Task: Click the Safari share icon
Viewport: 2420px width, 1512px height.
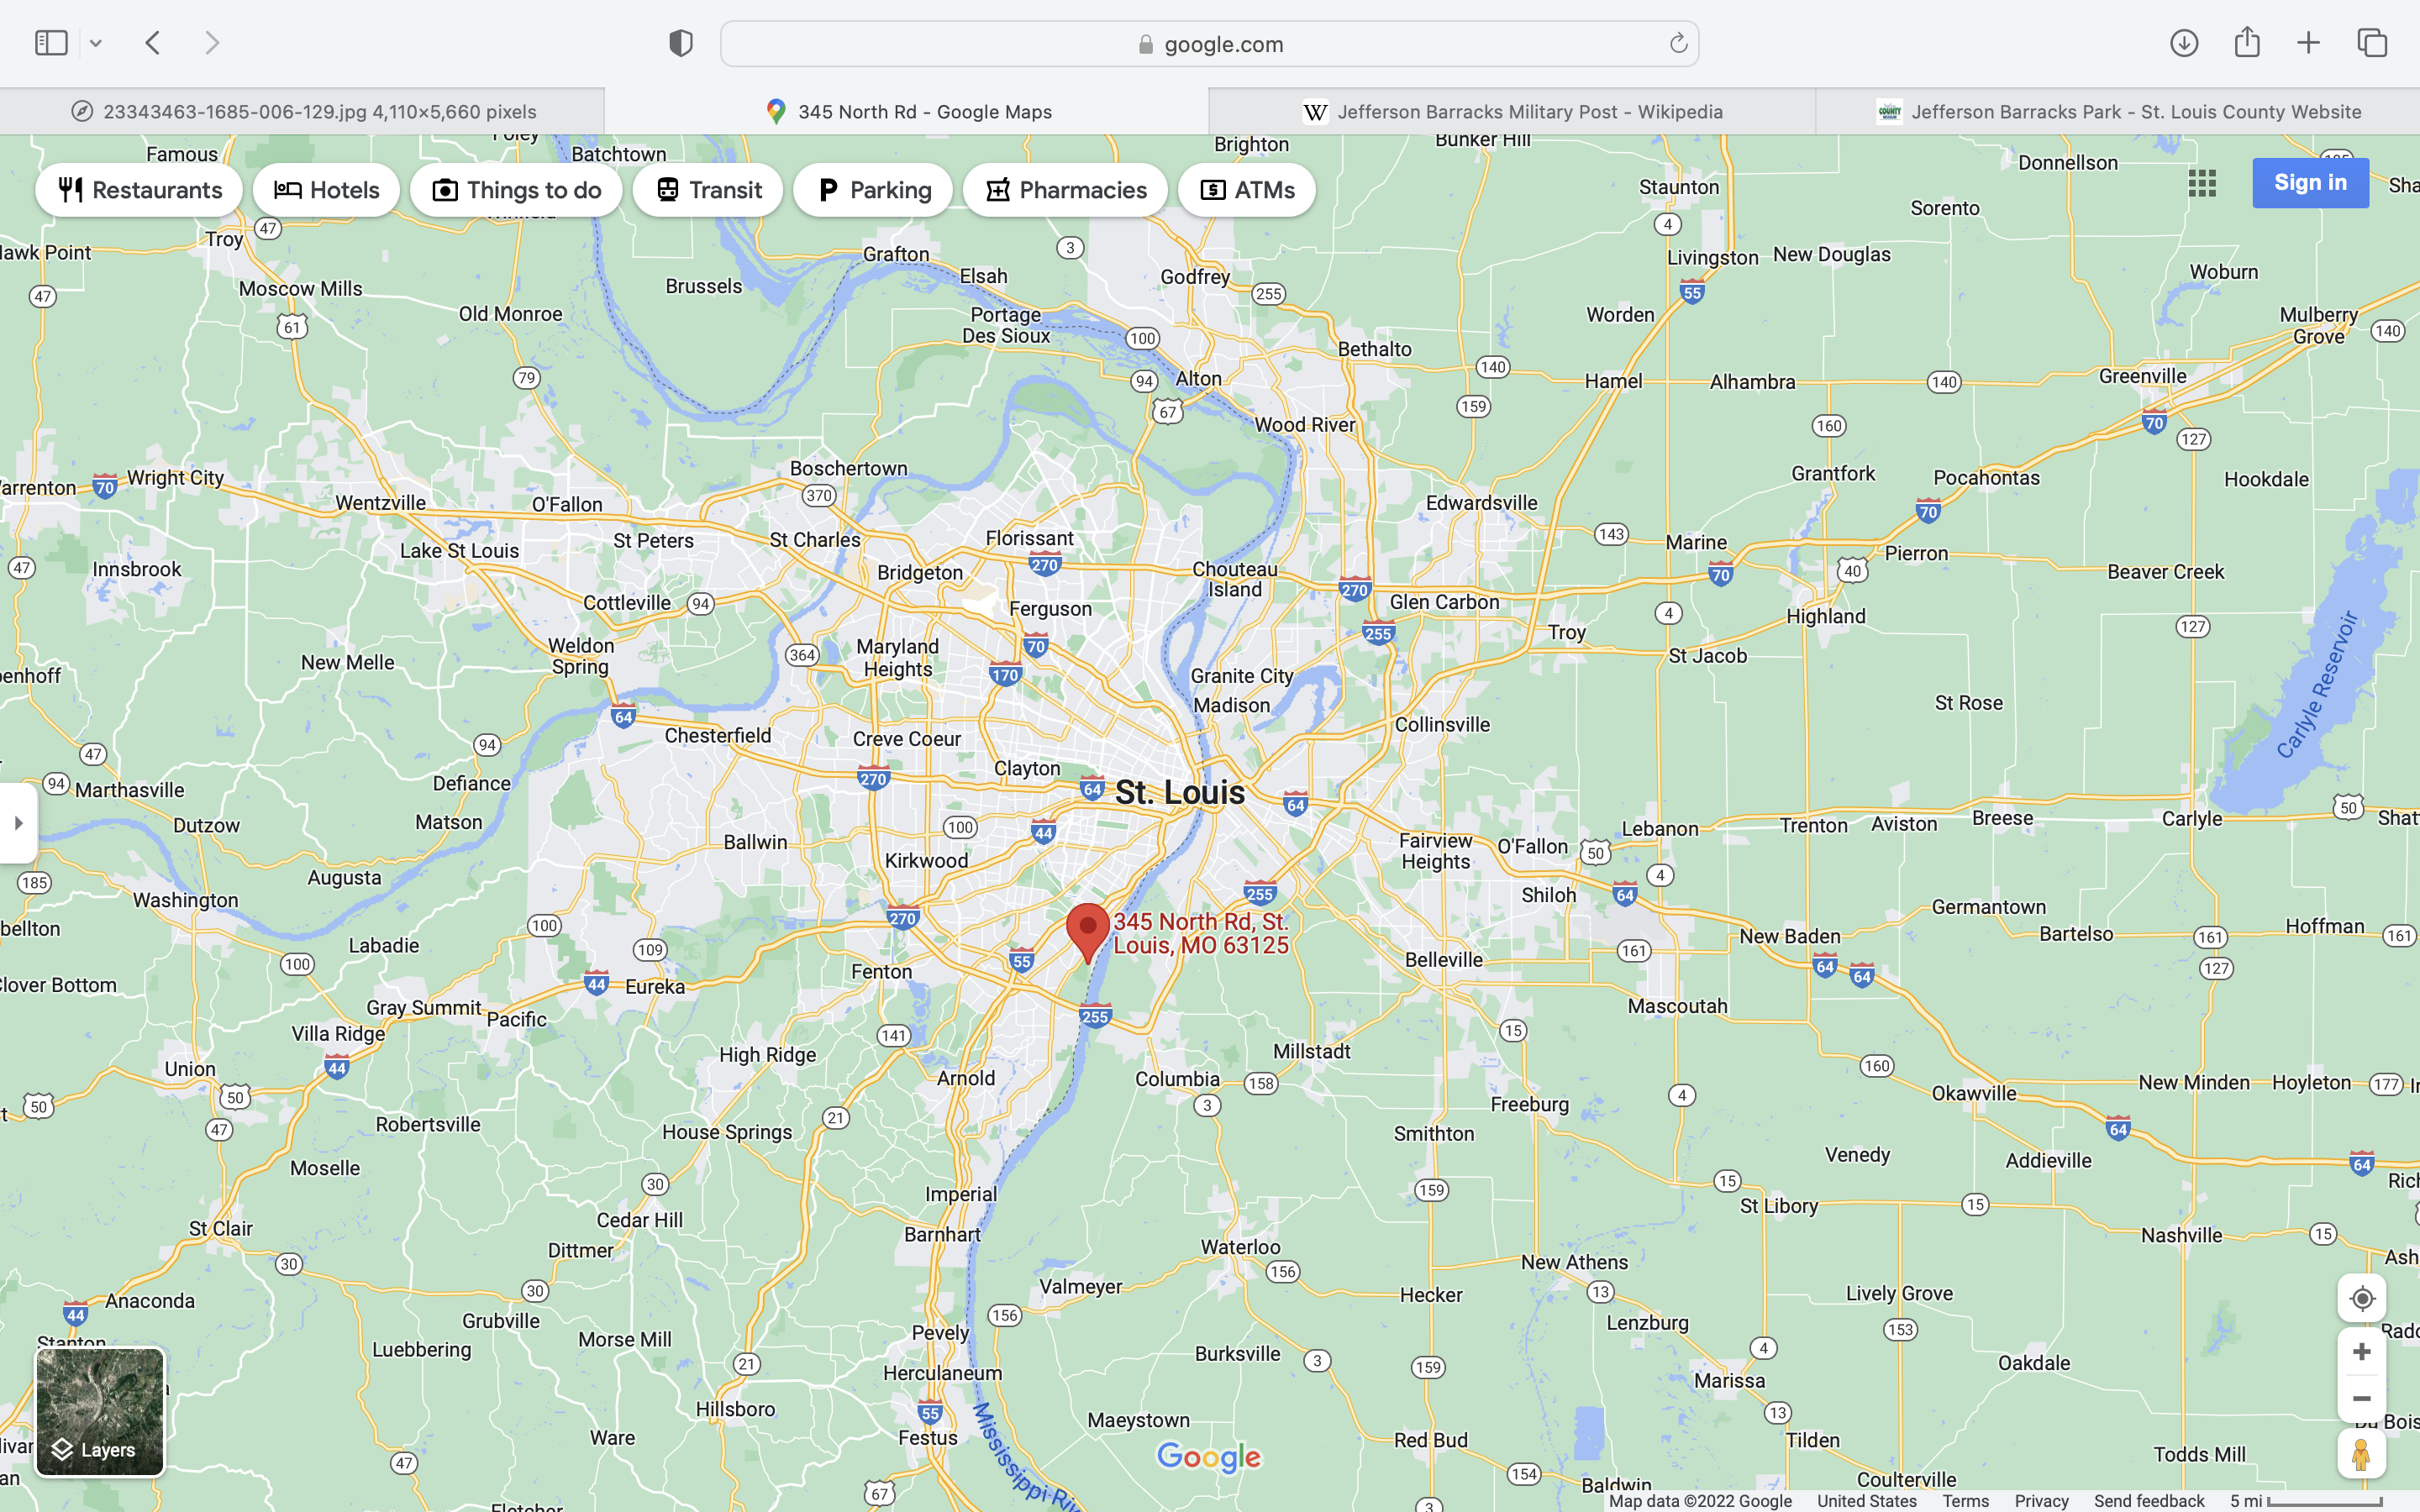Action: (x=2247, y=43)
